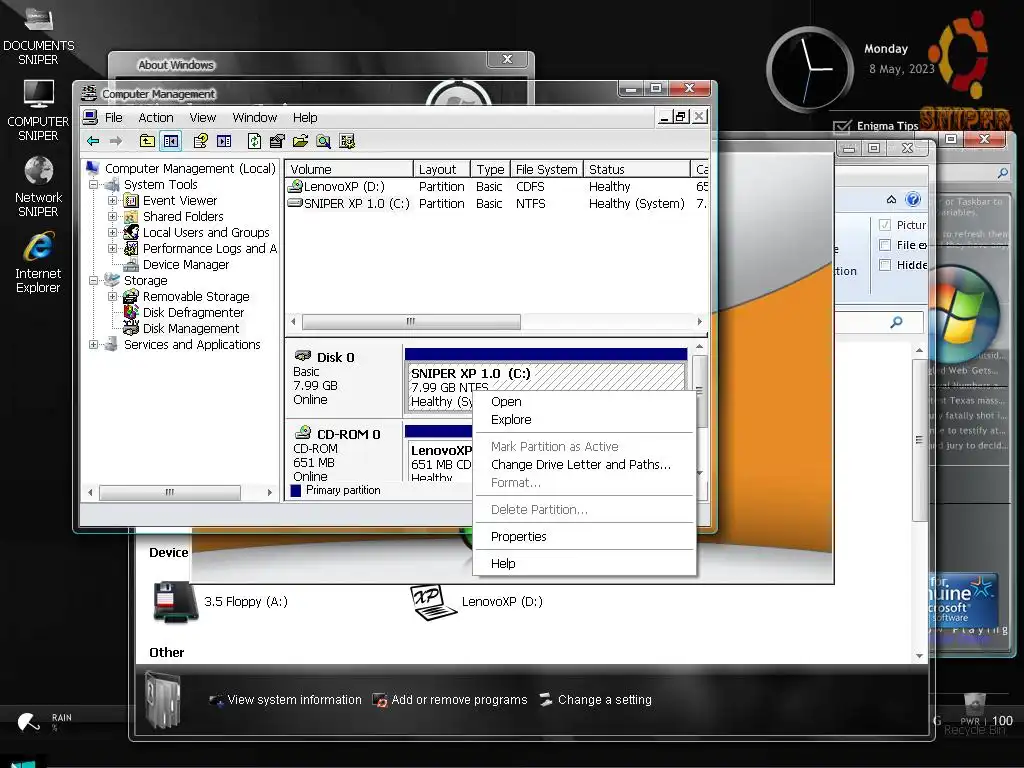1024x768 pixels.
Task: Launch Internet Explorer from the desktop
Action: click(x=39, y=248)
